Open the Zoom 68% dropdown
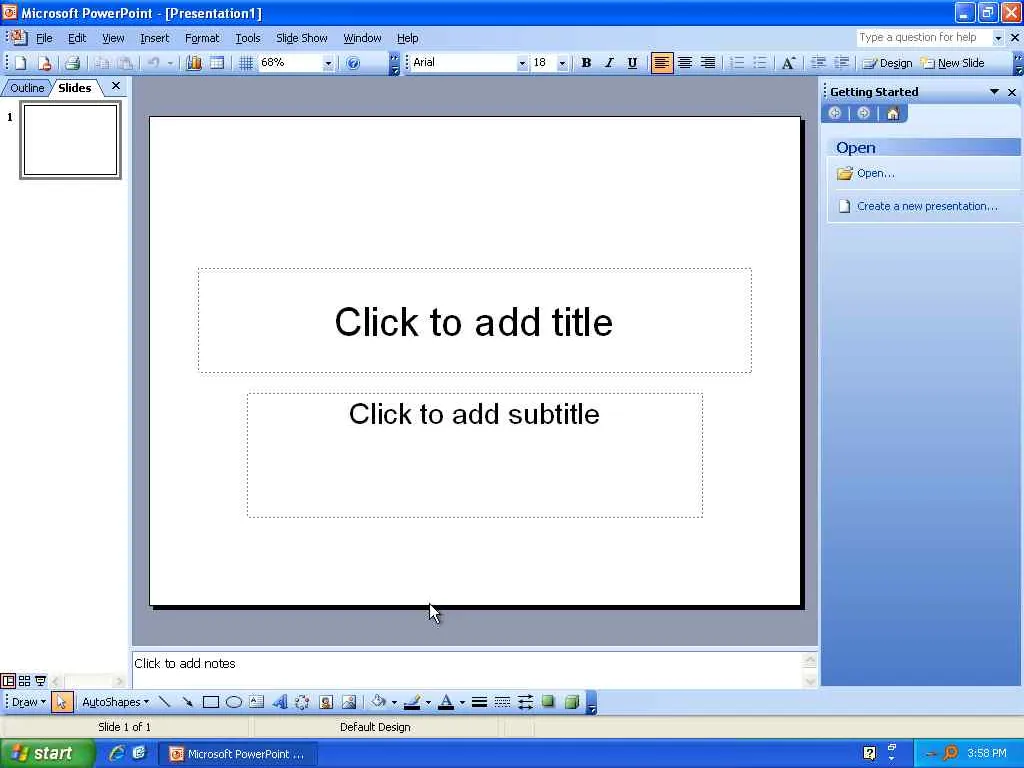The height and width of the screenshot is (768, 1024). pos(328,63)
